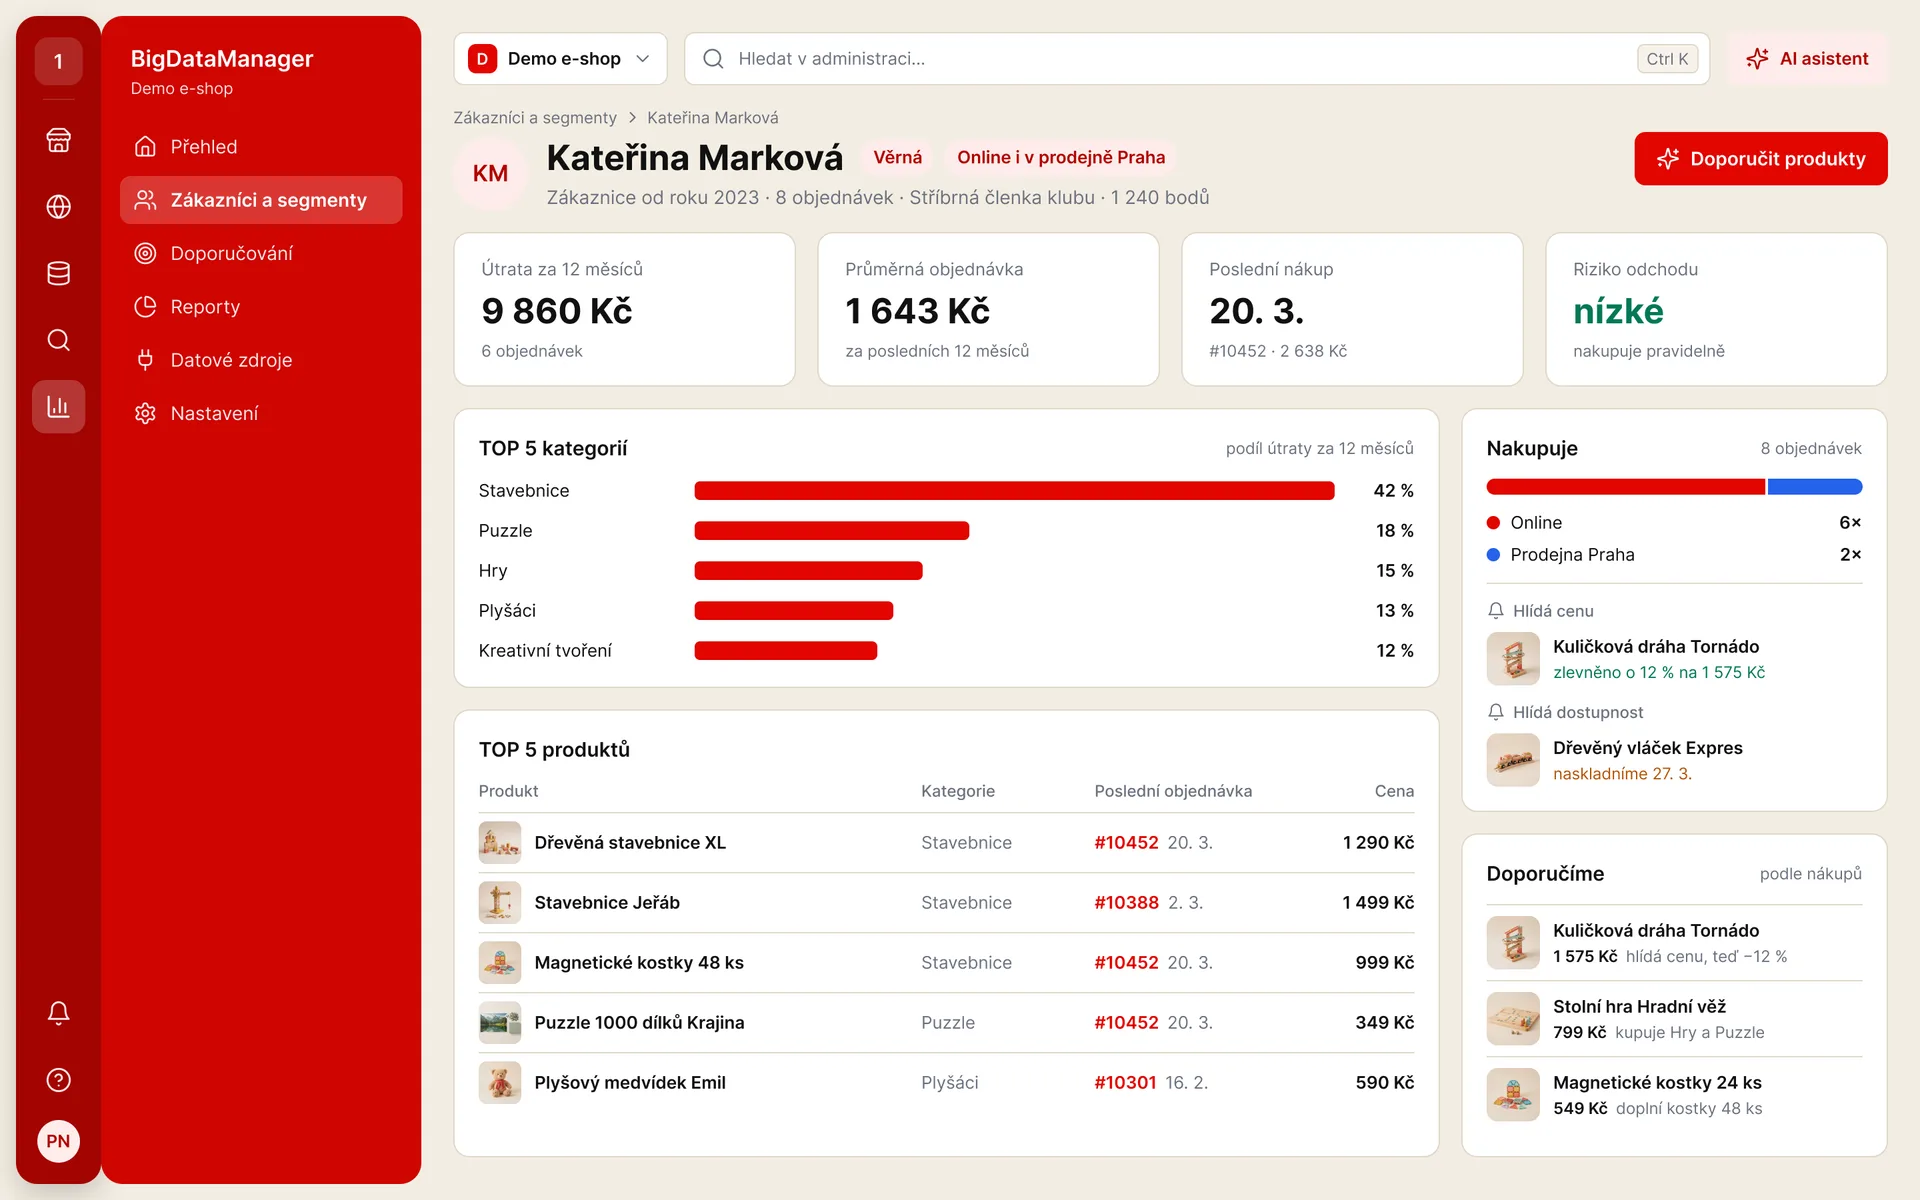Viewport: 1920px width, 1200px height.
Task: Click the Puzzle 1000 dílků Krajina thumbnail
Action: click(500, 1023)
